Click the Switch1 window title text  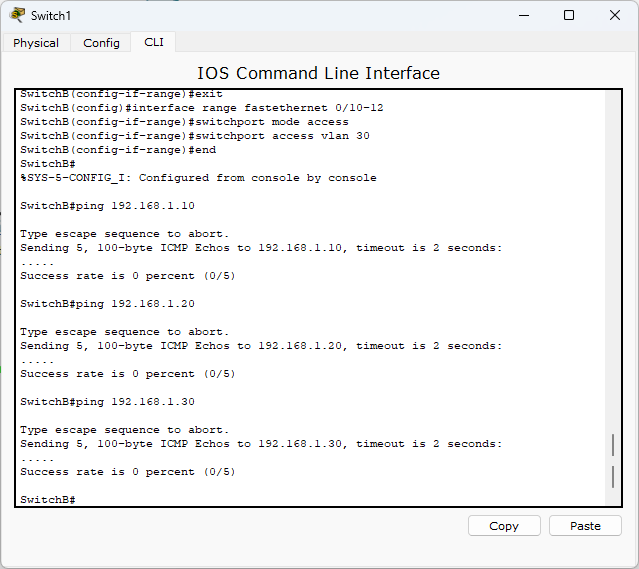(51, 16)
